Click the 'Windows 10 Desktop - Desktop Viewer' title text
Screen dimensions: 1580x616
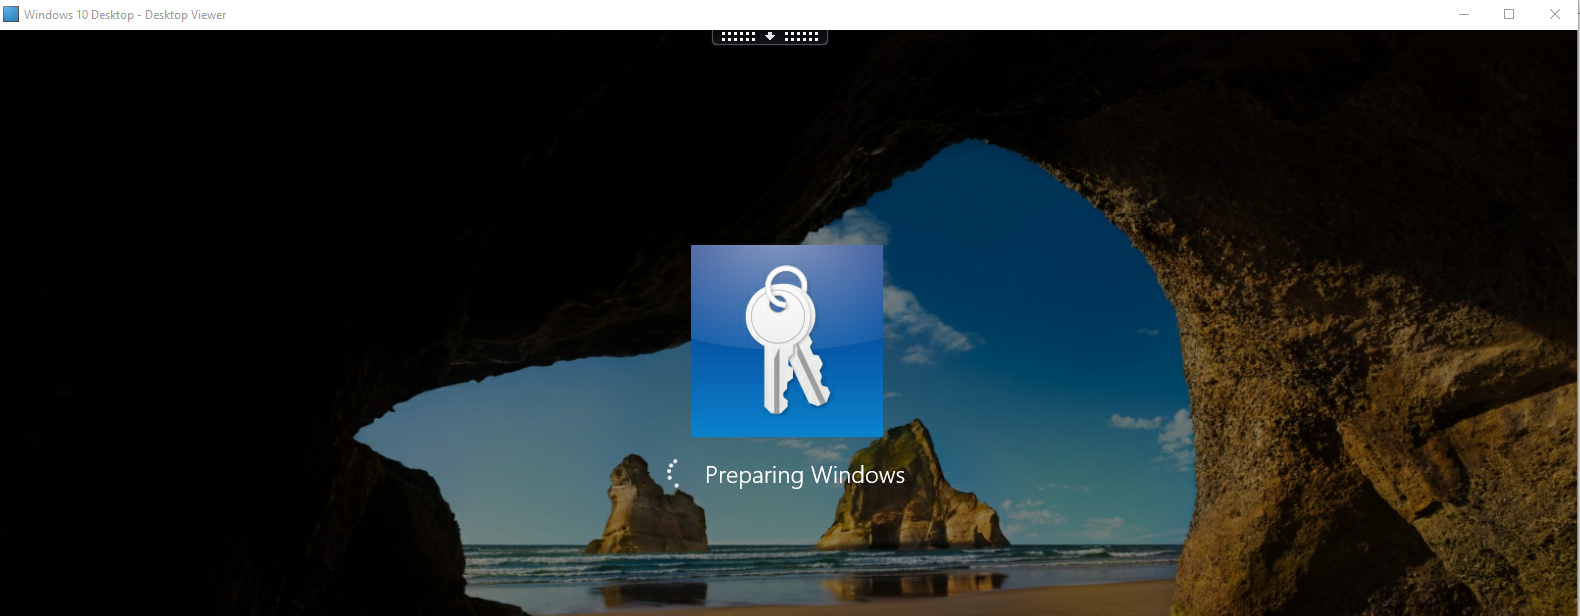tap(125, 15)
